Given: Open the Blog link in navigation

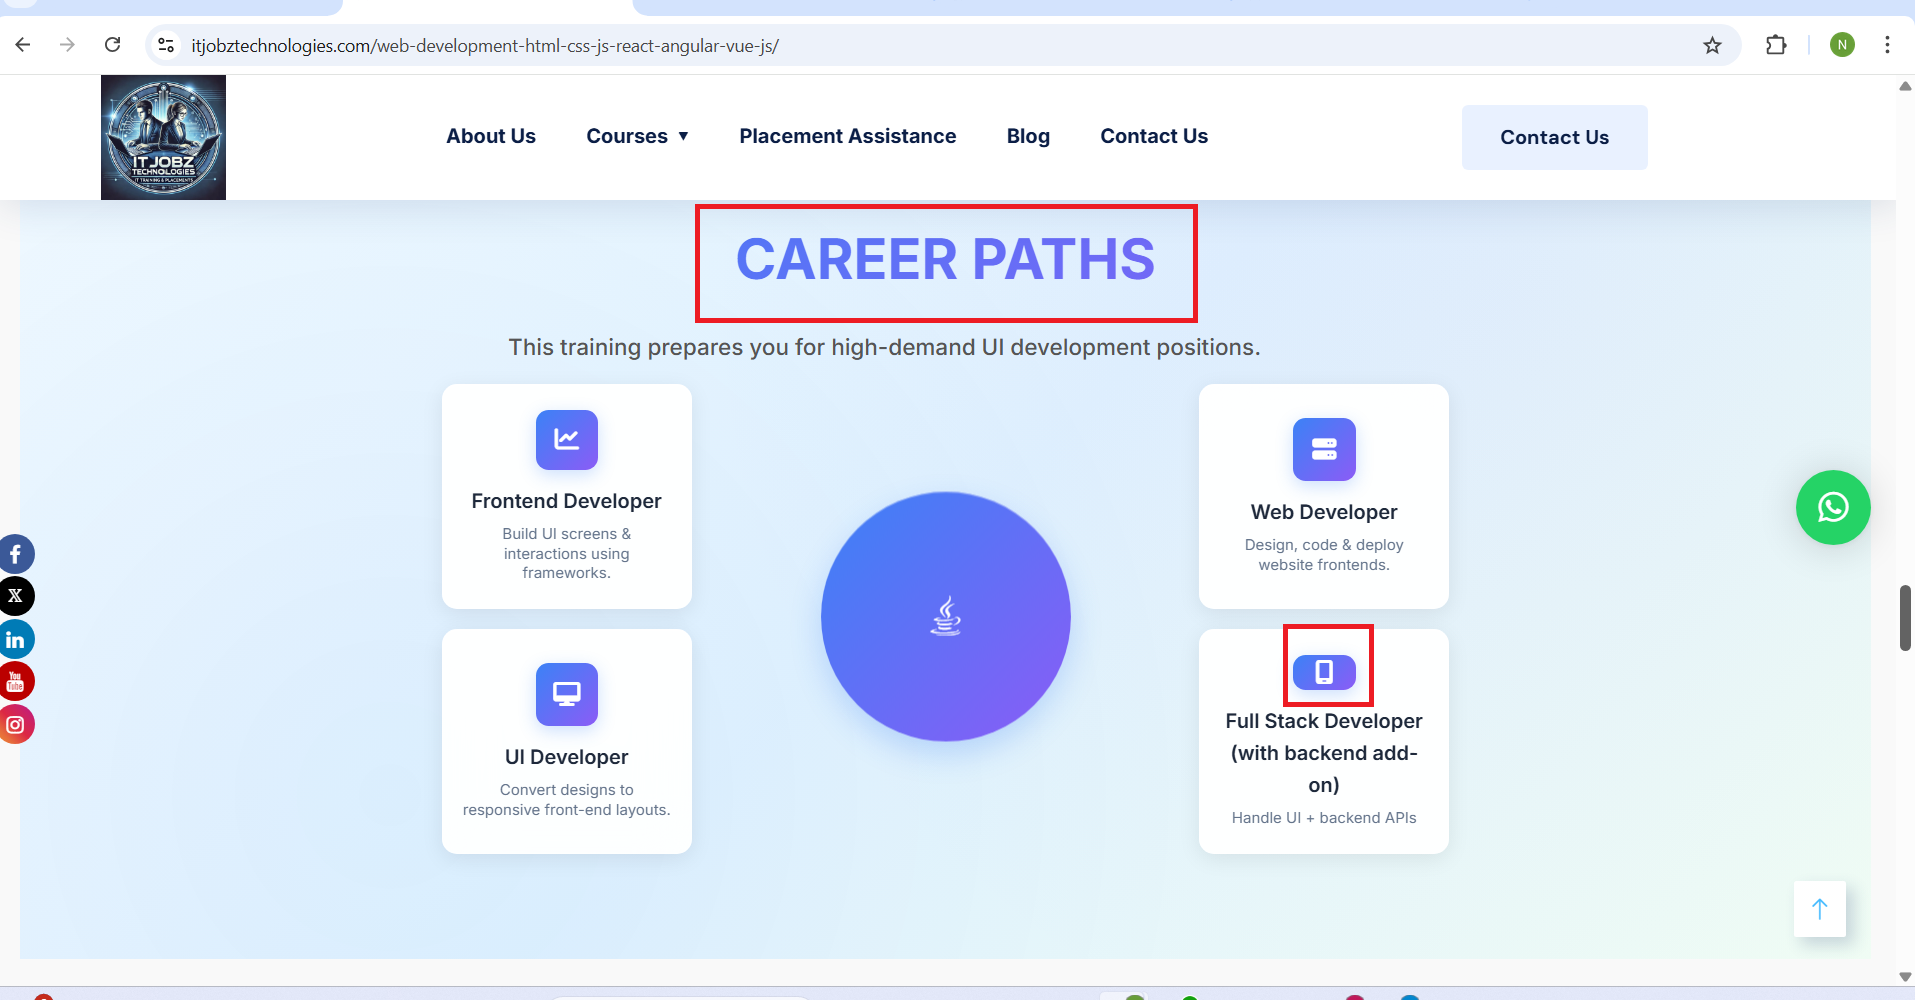Looking at the screenshot, I should tap(1028, 136).
